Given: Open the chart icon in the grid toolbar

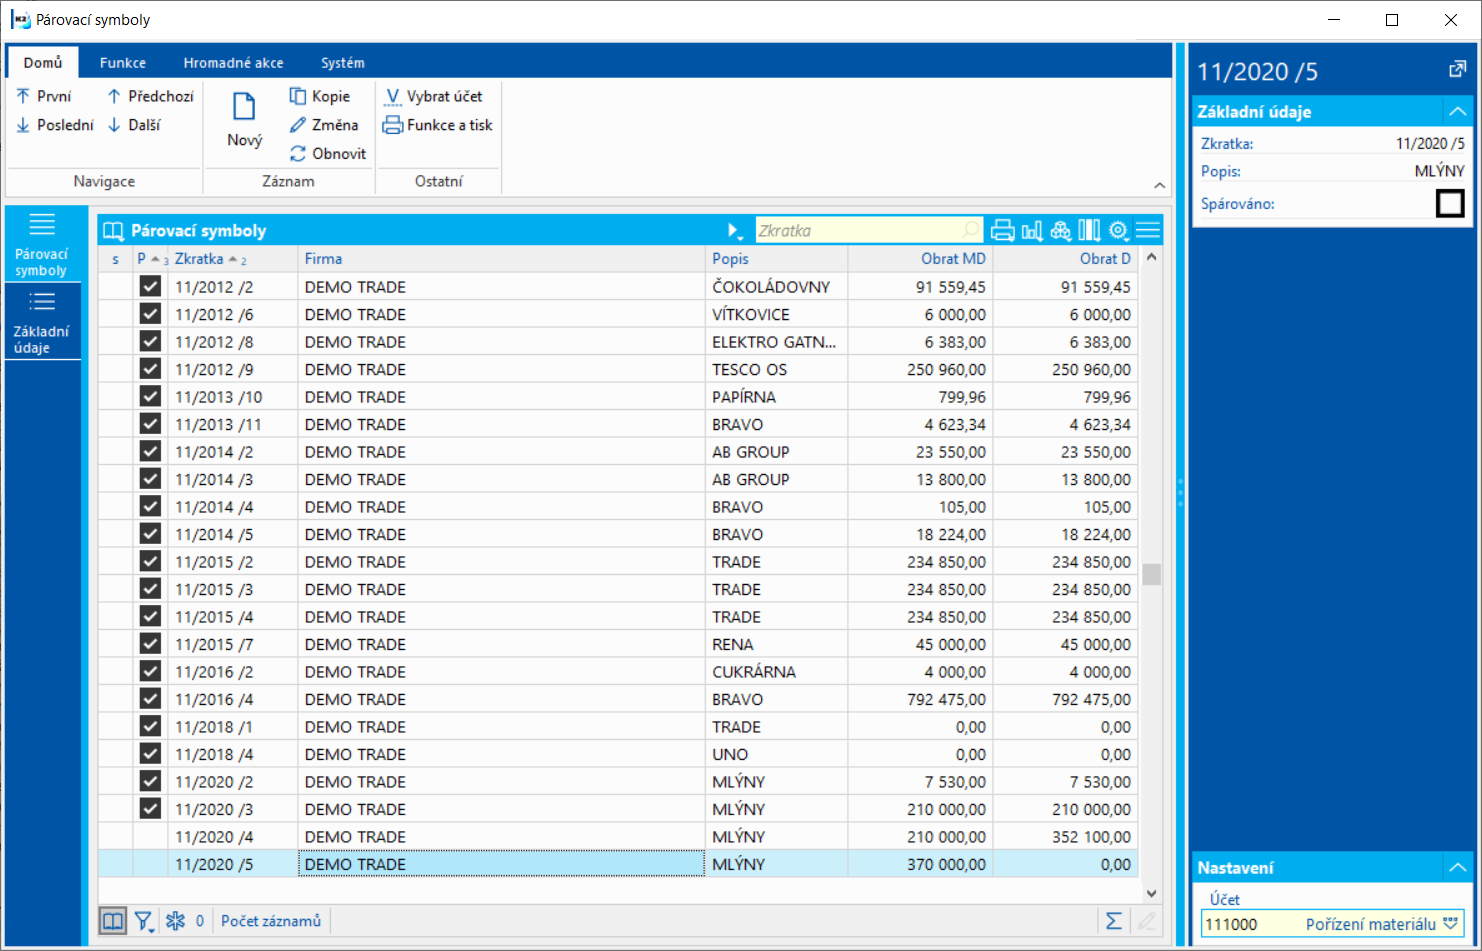Looking at the screenshot, I should (1032, 231).
